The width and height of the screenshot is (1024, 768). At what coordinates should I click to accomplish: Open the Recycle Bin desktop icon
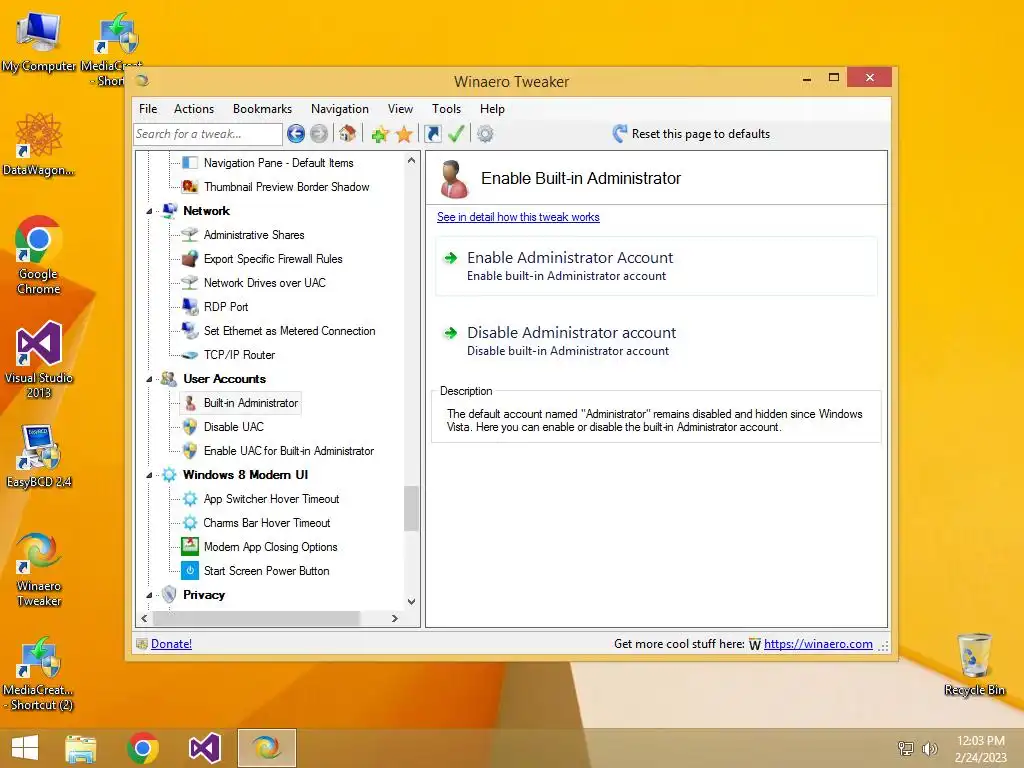(974, 664)
